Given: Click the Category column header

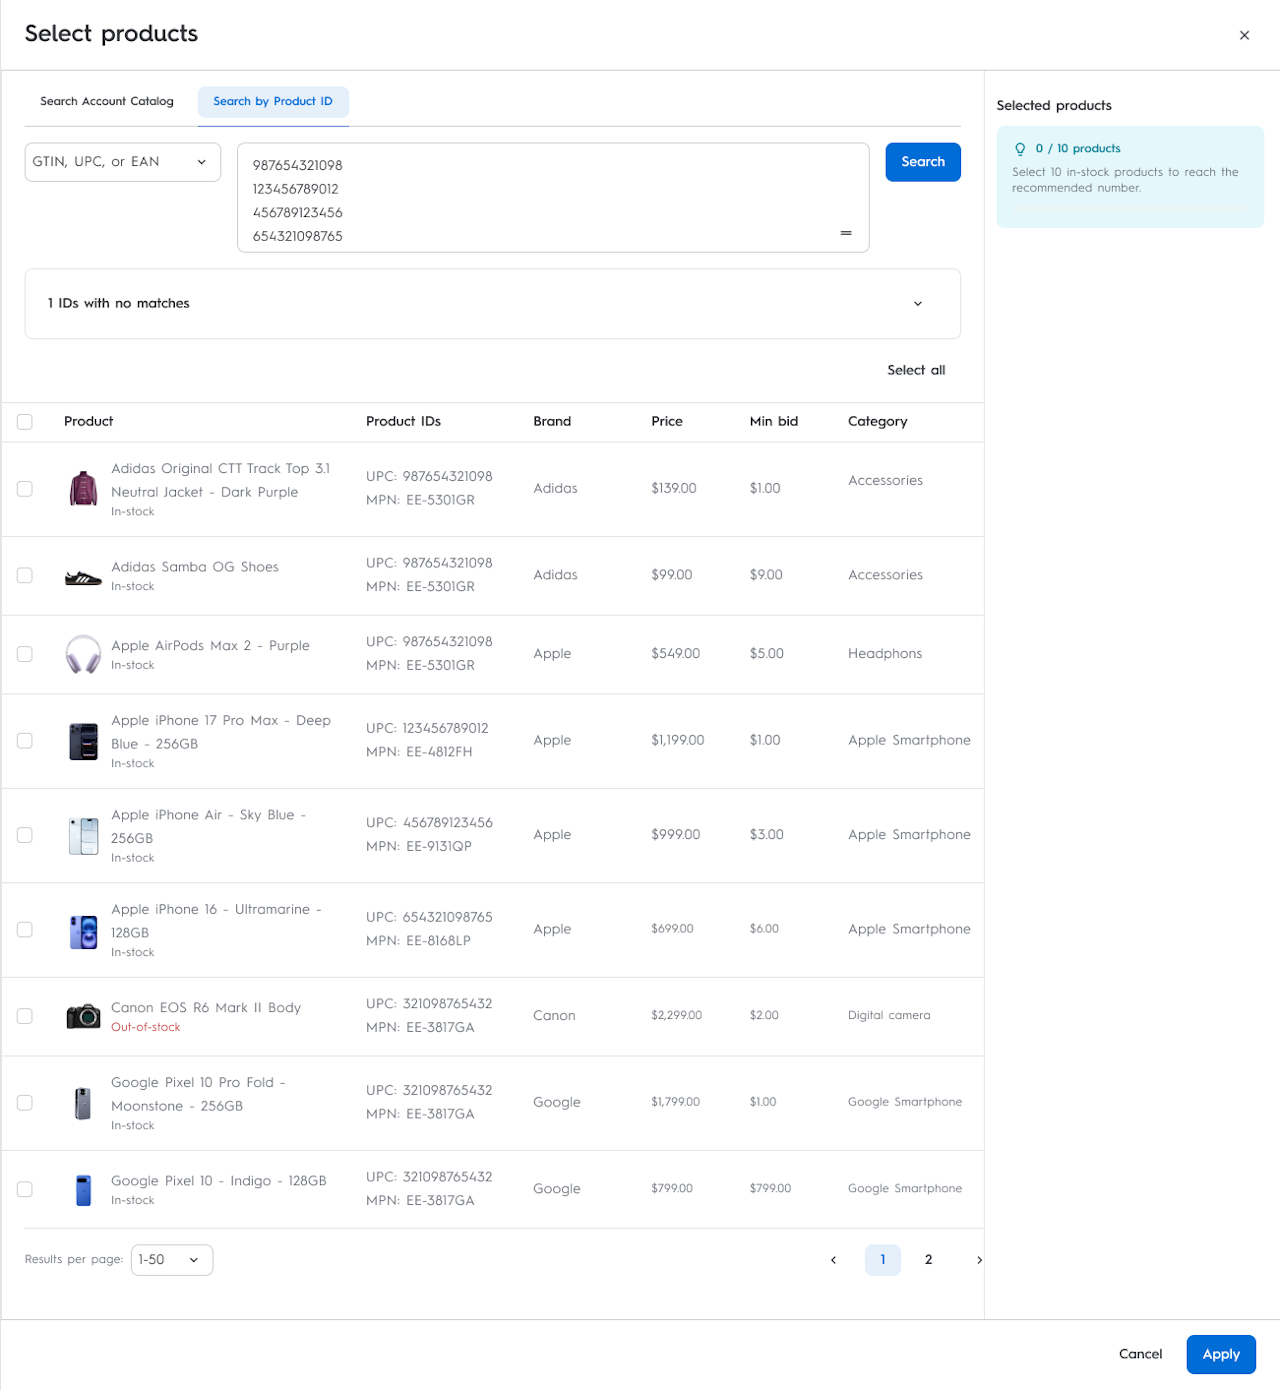Looking at the screenshot, I should click(x=878, y=422).
